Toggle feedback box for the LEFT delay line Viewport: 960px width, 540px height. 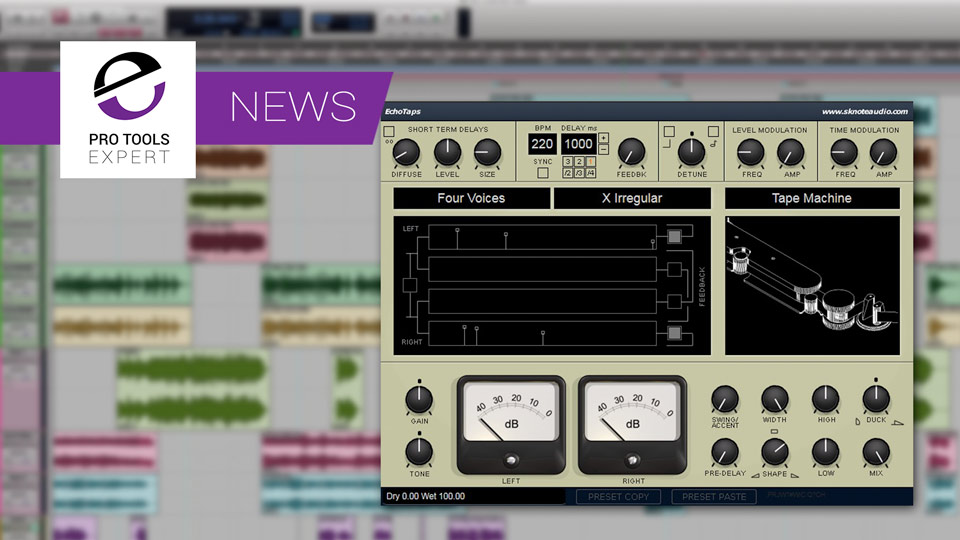pyautogui.click(x=674, y=236)
